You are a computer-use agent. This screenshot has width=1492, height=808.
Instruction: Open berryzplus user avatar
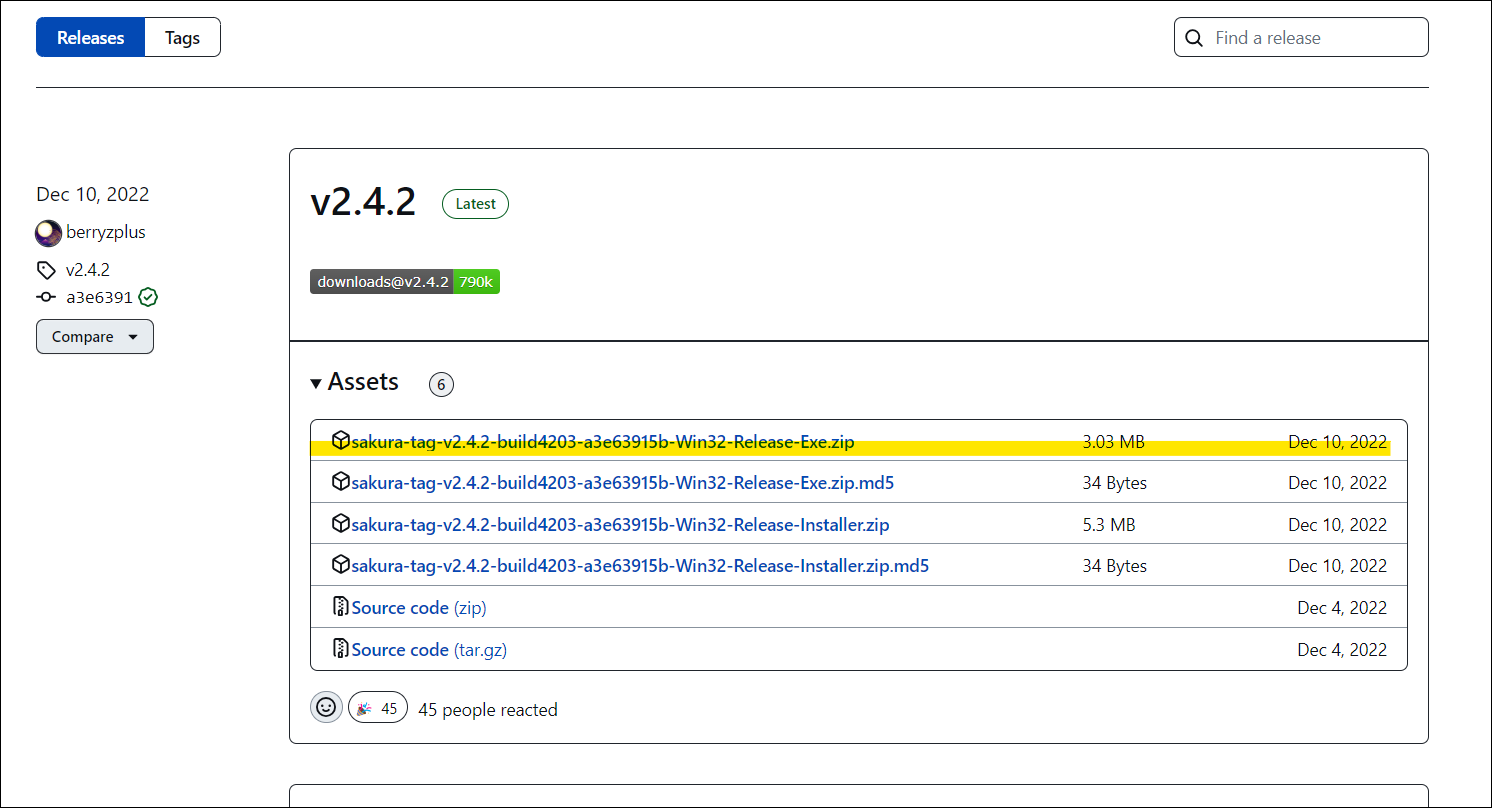click(x=48, y=233)
